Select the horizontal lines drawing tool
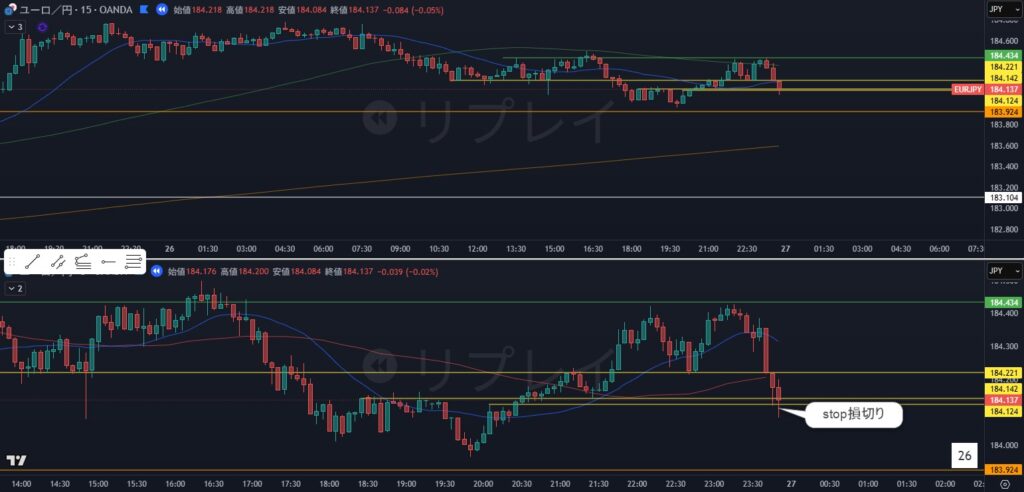The height and width of the screenshot is (492, 1024). click(x=133, y=262)
